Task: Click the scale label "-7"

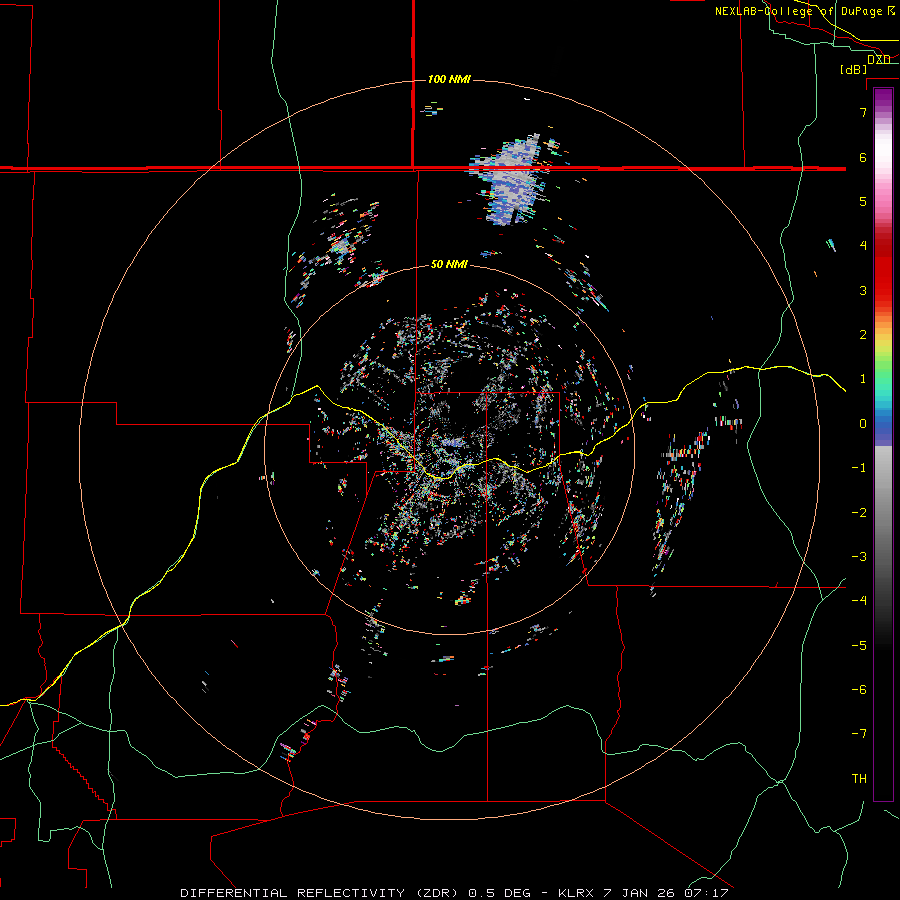Action: coord(859,734)
